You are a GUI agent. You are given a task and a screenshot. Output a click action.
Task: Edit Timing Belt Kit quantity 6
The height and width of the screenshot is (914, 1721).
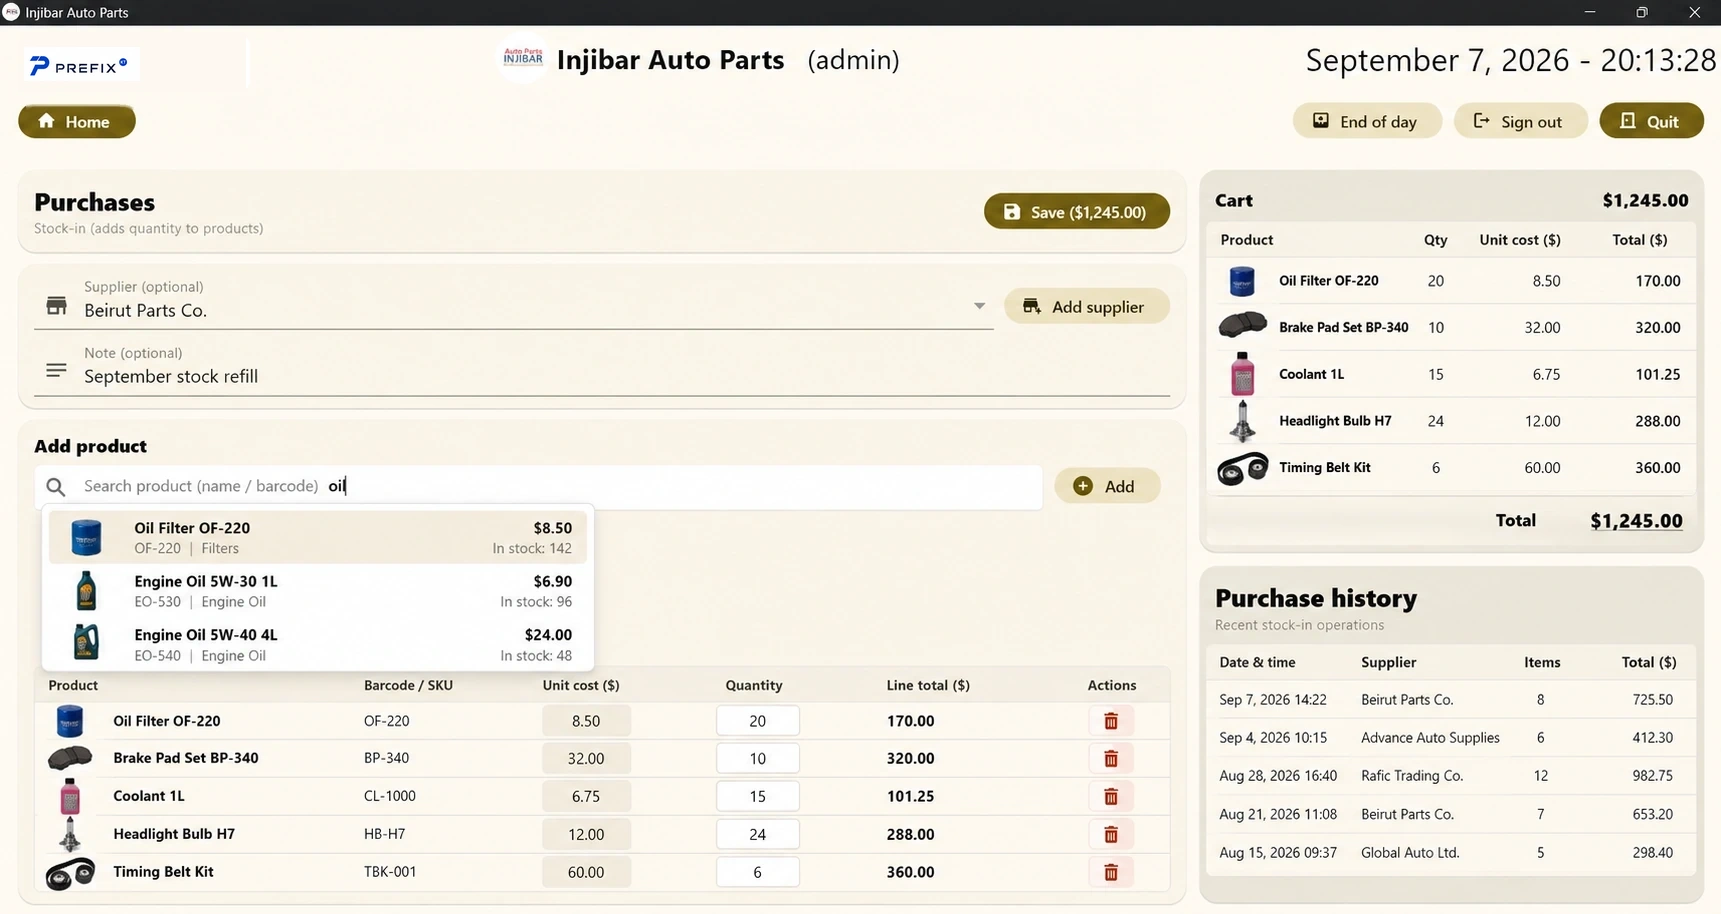click(x=757, y=873)
